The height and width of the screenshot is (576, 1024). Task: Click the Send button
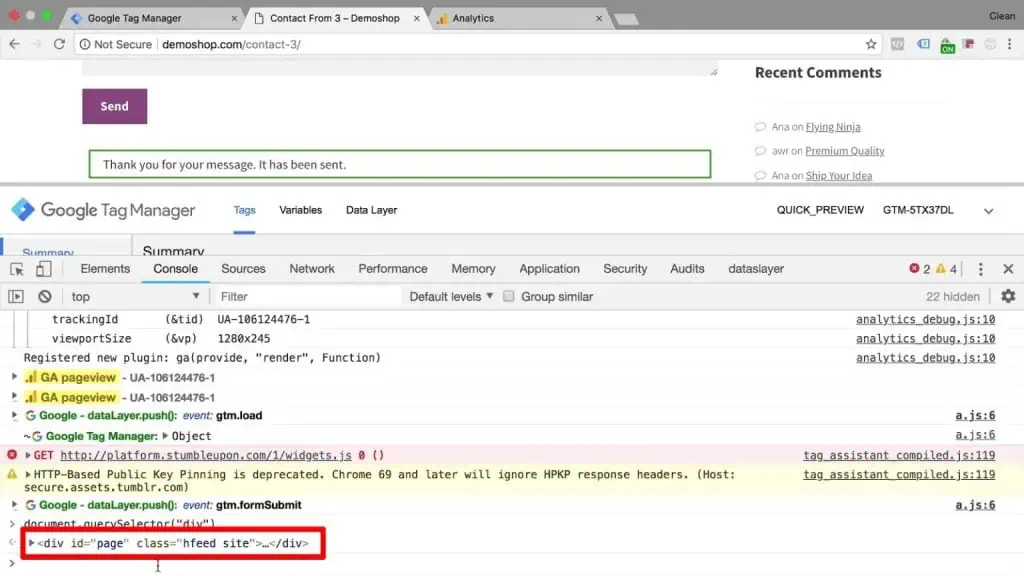113,105
